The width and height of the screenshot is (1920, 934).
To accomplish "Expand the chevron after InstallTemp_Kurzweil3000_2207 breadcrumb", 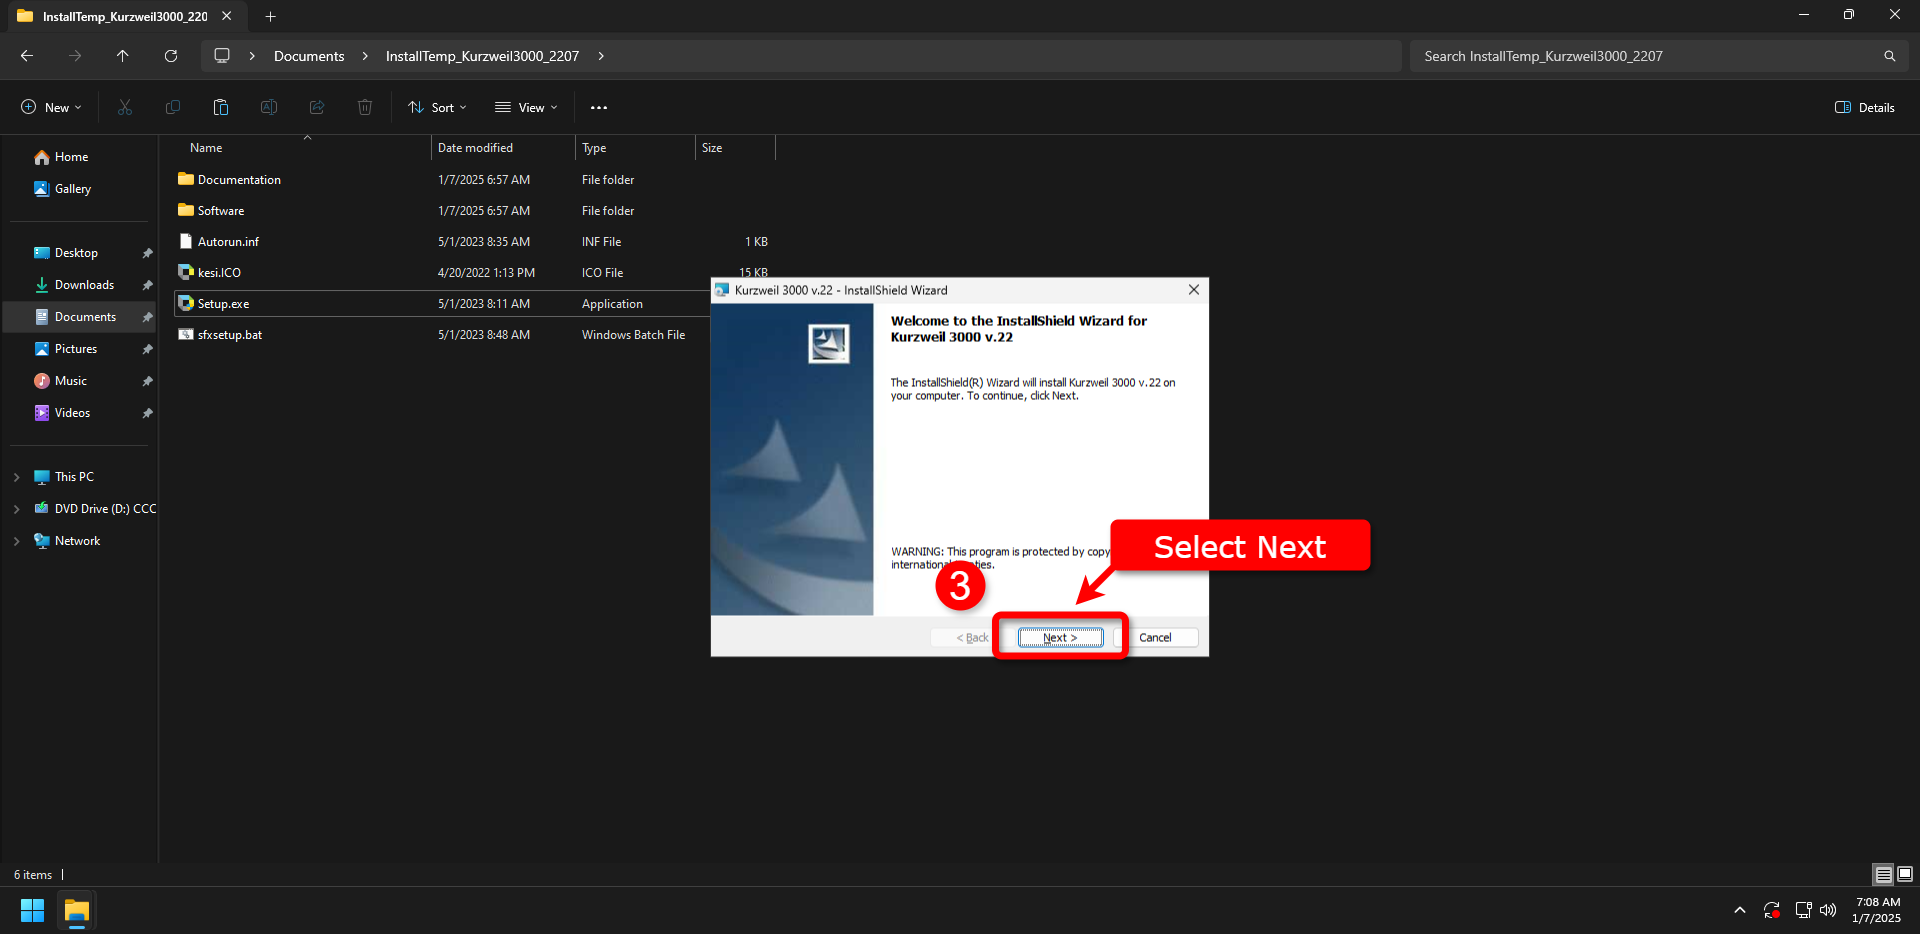I will pyautogui.click(x=601, y=56).
